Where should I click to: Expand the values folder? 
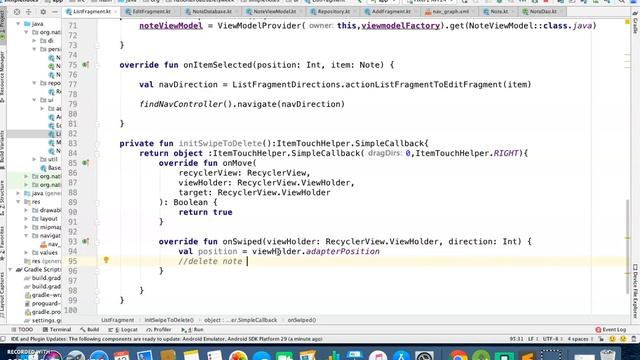click(x=26, y=253)
